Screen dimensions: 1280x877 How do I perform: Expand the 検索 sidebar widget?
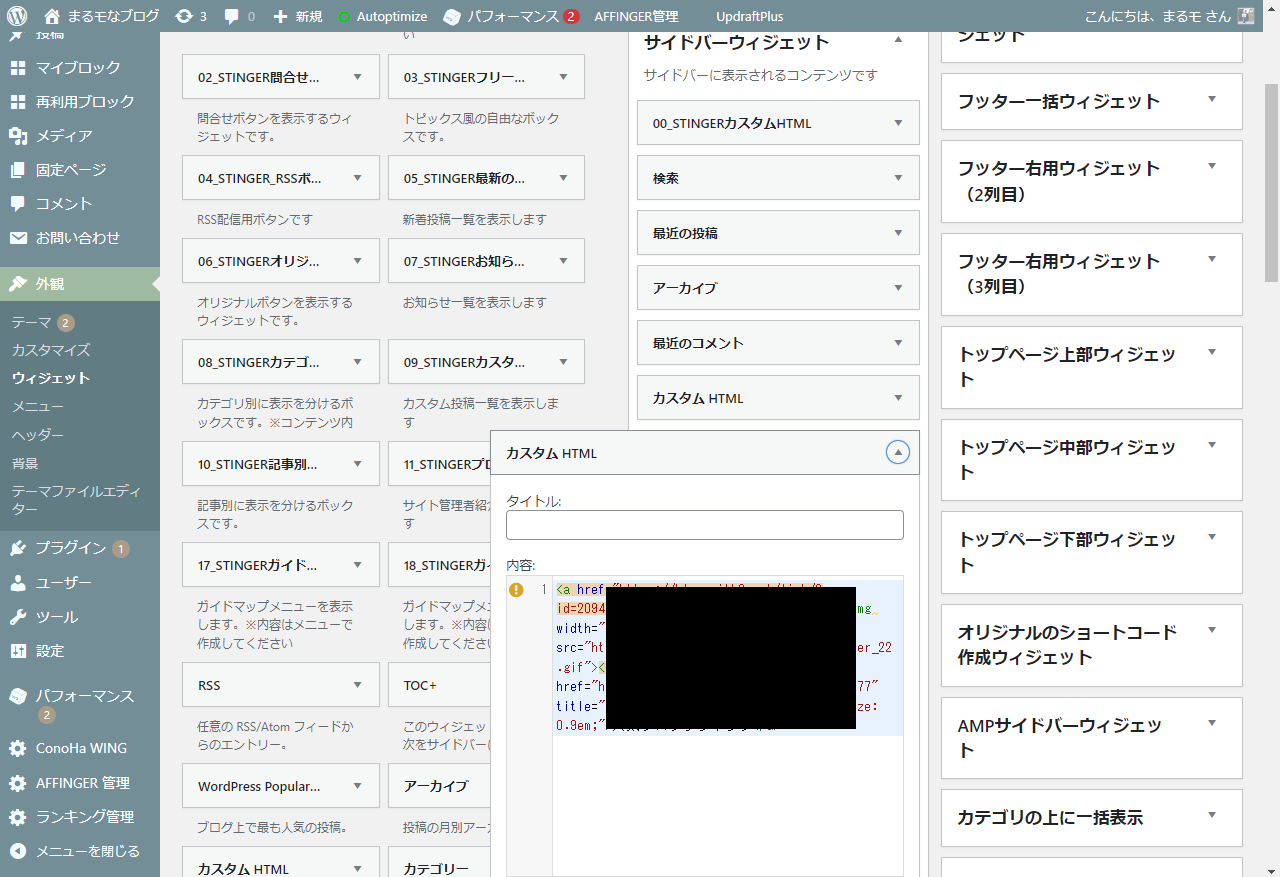898,178
